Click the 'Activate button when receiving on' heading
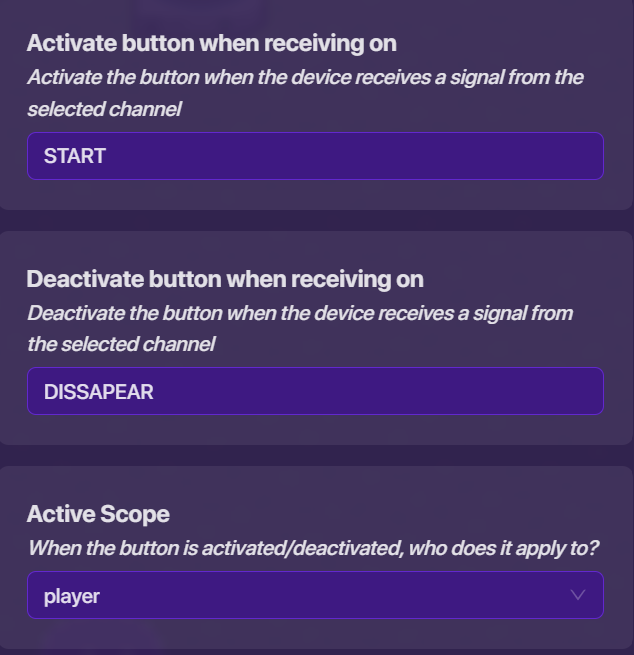 [211, 43]
